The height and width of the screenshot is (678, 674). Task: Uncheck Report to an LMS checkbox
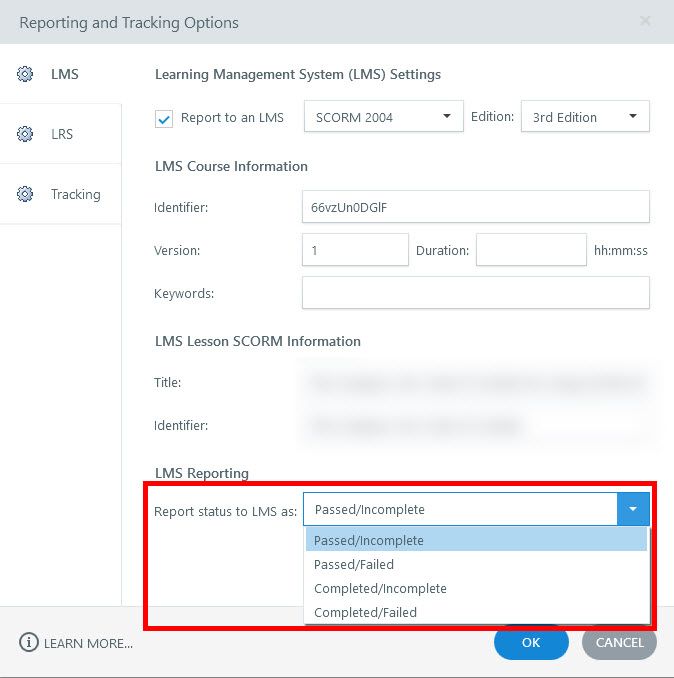point(164,118)
